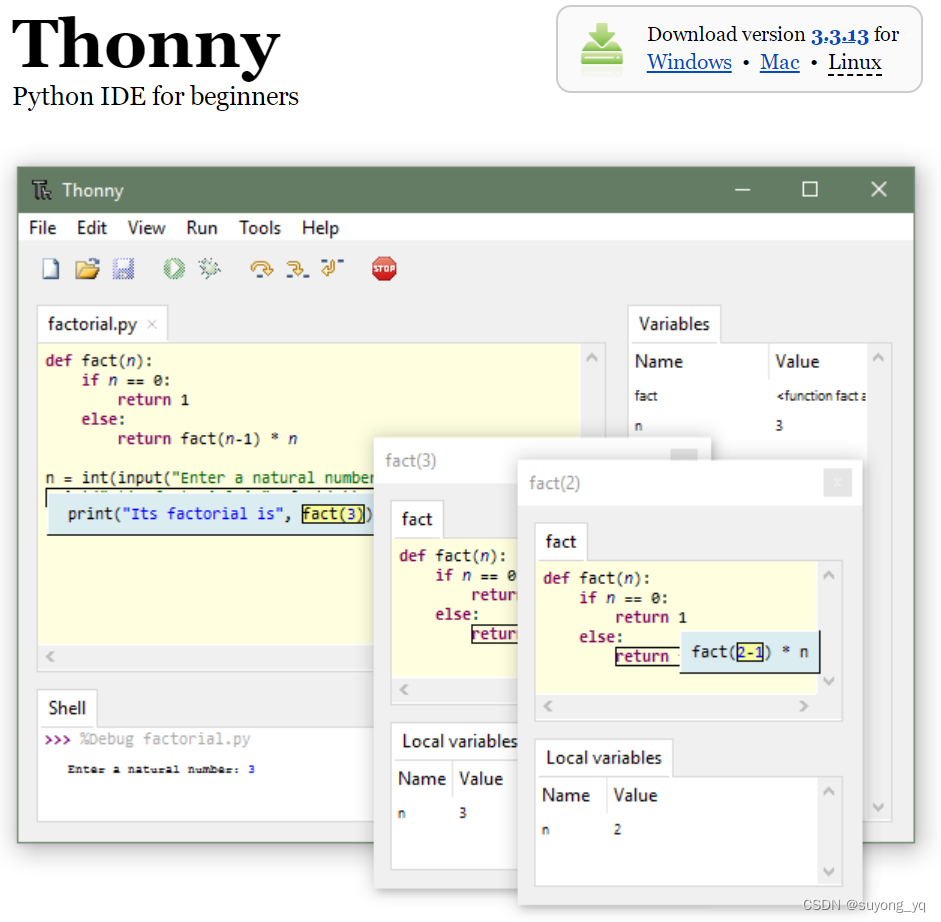Close the factorial.py editor tab
The width and height of the screenshot is (941, 922).
click(x=152, y=324)
